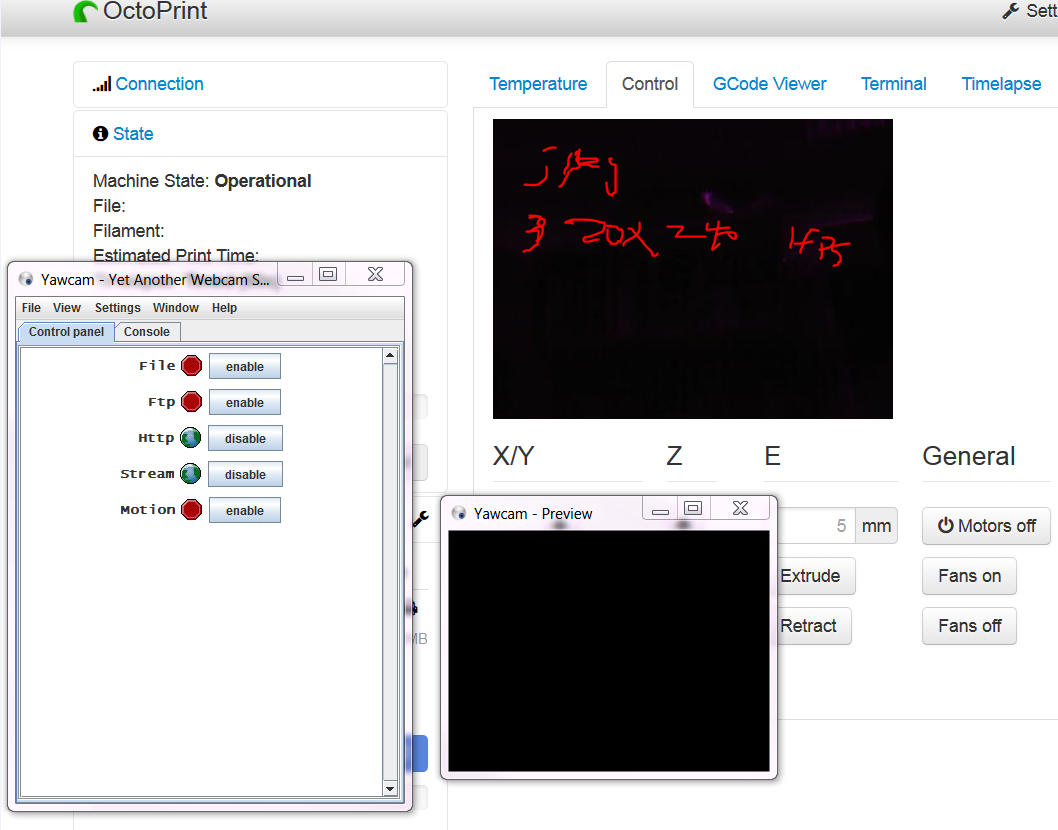1058x830 pixels.
Task: Click the 'X/Y' section heading
Action: (x=513, y=456)
